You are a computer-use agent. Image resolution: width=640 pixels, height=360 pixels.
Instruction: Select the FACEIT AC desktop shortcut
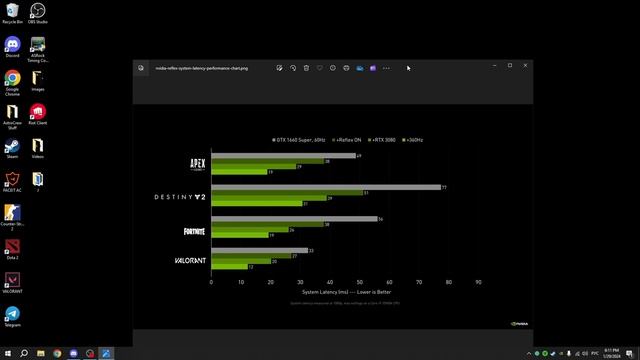pyautogui.click(x=12, y=182)
